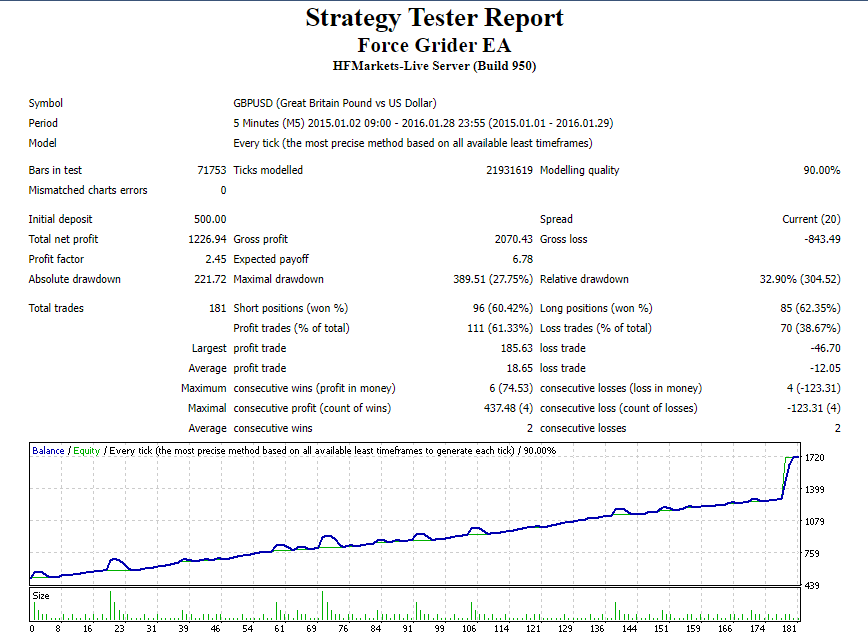Select long positions value '85 (62.35%)'
Viewport: 868px width, 641px height.
(810, 309)
